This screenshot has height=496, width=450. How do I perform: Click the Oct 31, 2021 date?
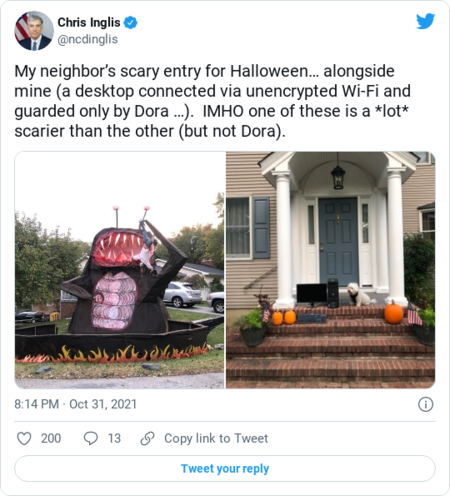103,404
